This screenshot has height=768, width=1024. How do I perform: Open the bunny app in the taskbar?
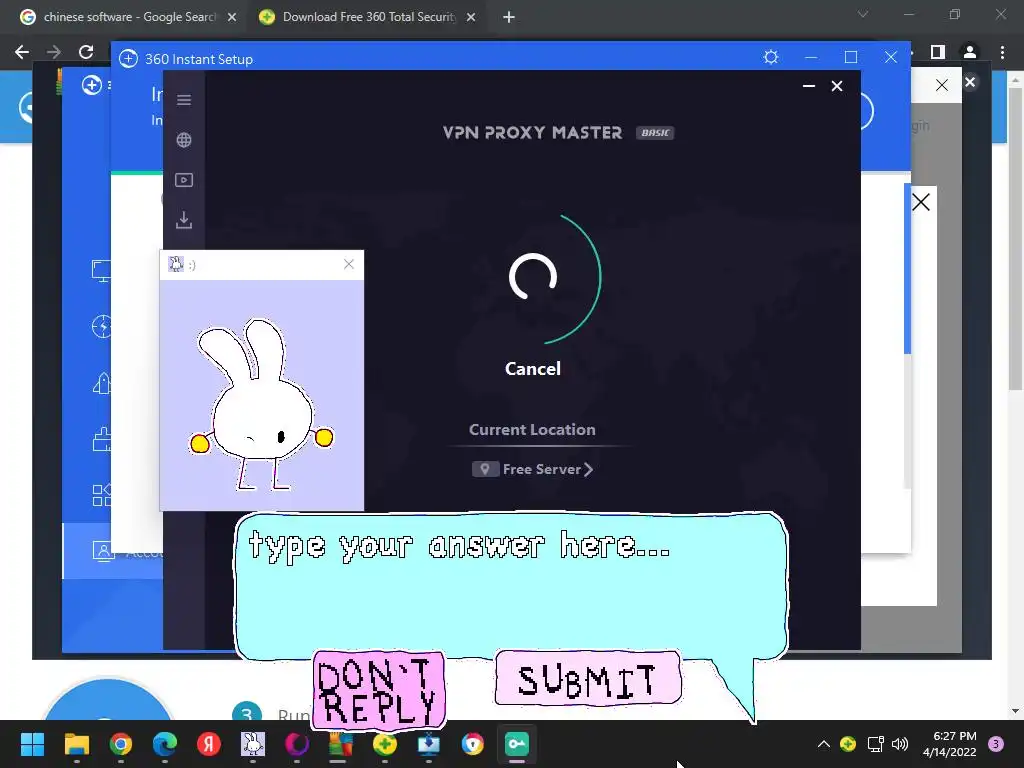tap(253, 744)
